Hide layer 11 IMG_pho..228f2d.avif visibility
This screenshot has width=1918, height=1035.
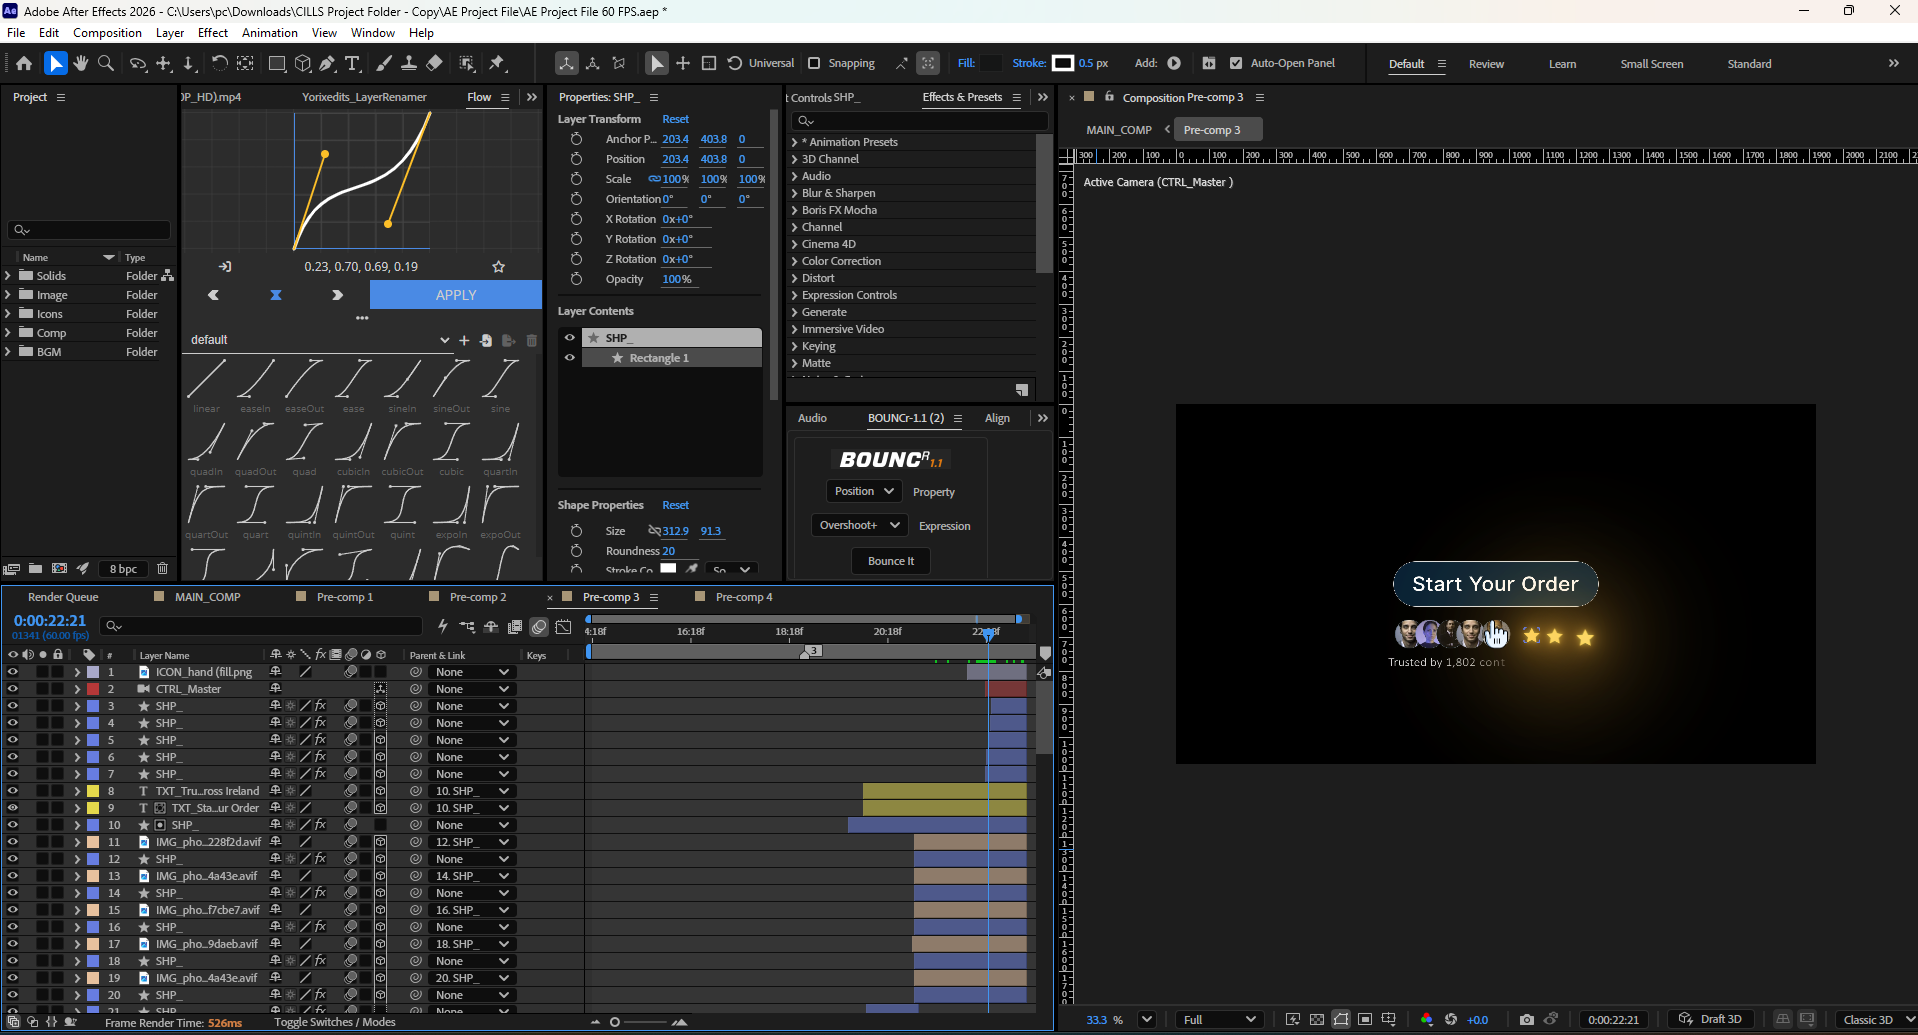point(13,842)
